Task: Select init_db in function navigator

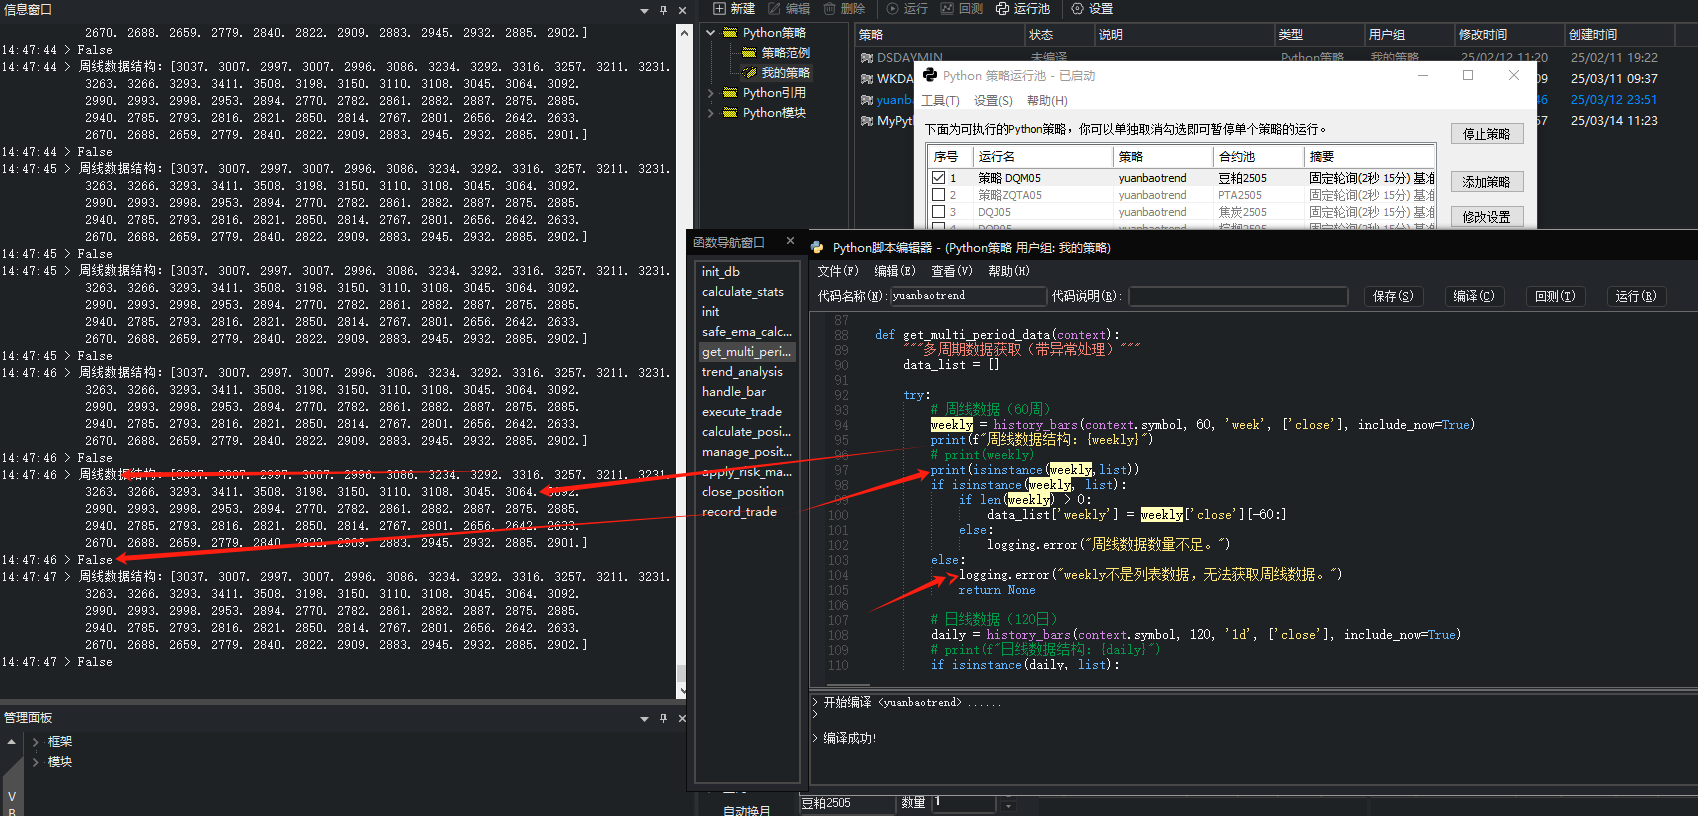Action: coord(721,272)
